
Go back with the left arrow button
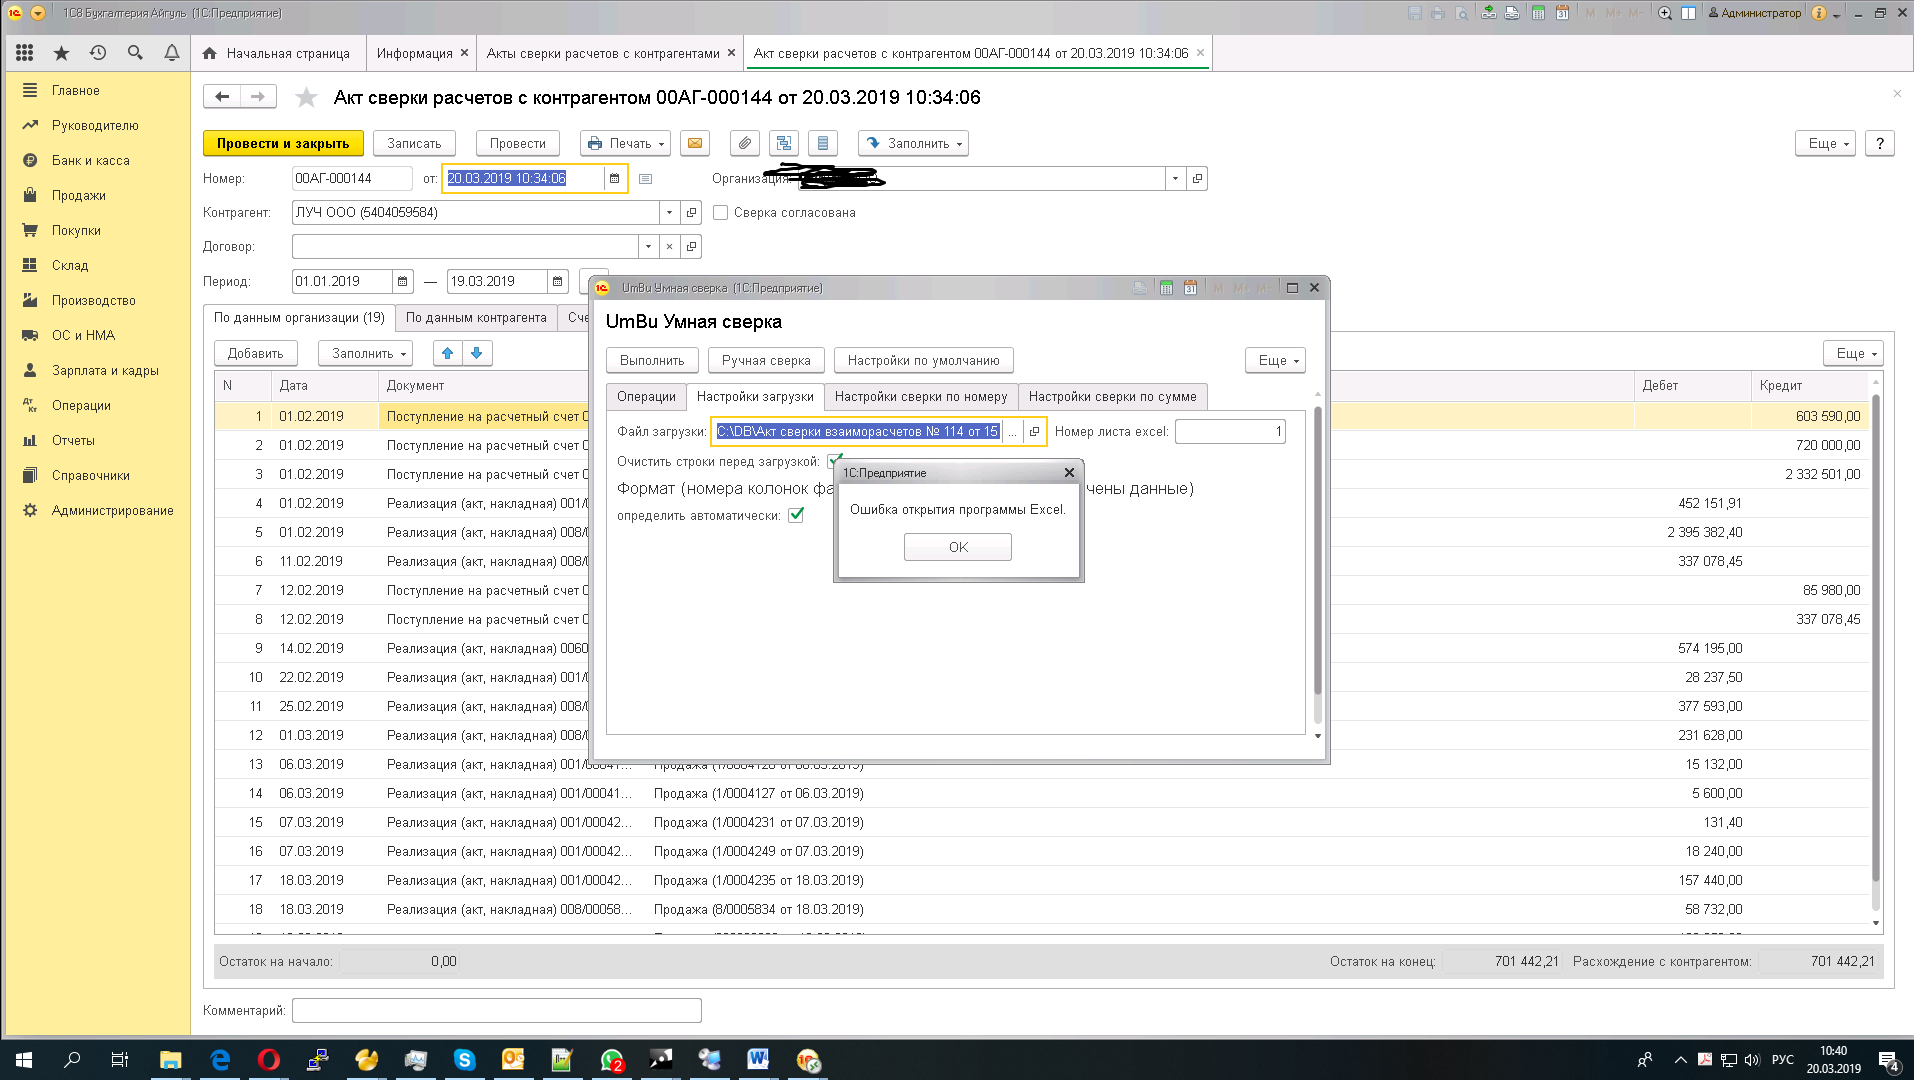tap(222, 97)
